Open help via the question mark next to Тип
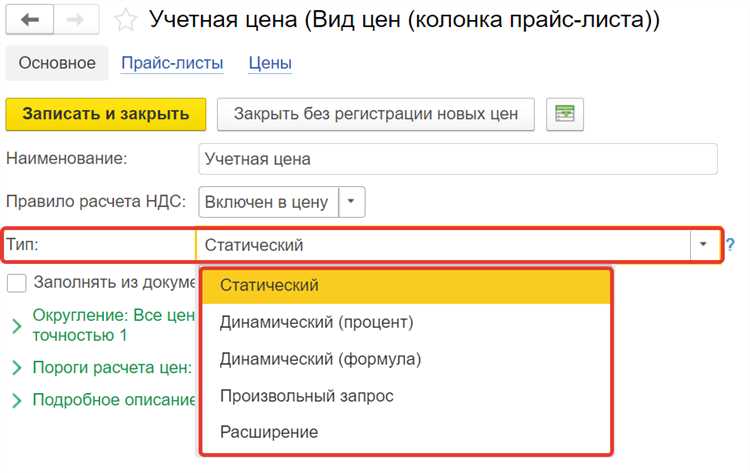The height and width of the screenshot is (473, 750). click(x=730, y=245)
